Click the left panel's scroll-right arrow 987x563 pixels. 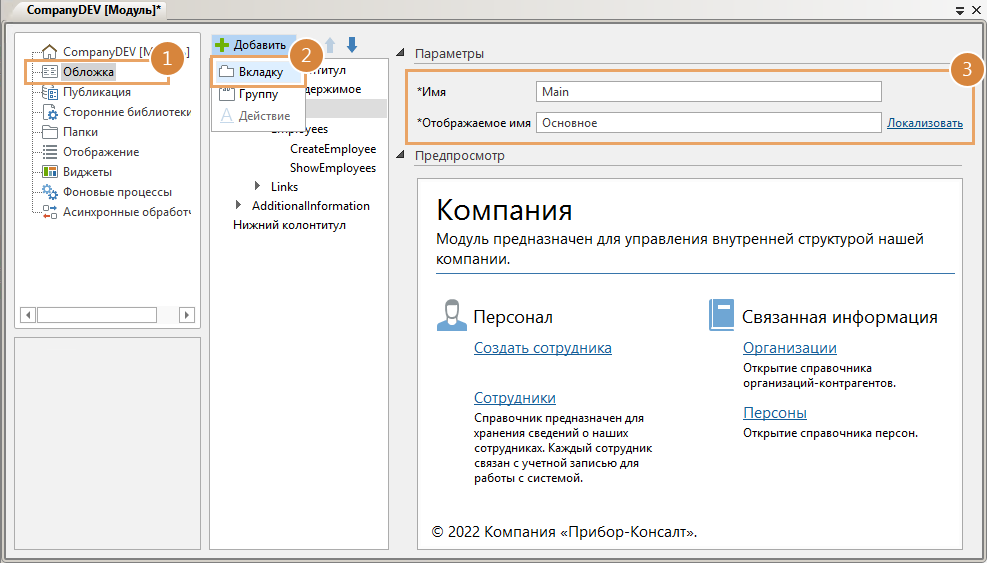pyautogui.click(x=186, y=315)
